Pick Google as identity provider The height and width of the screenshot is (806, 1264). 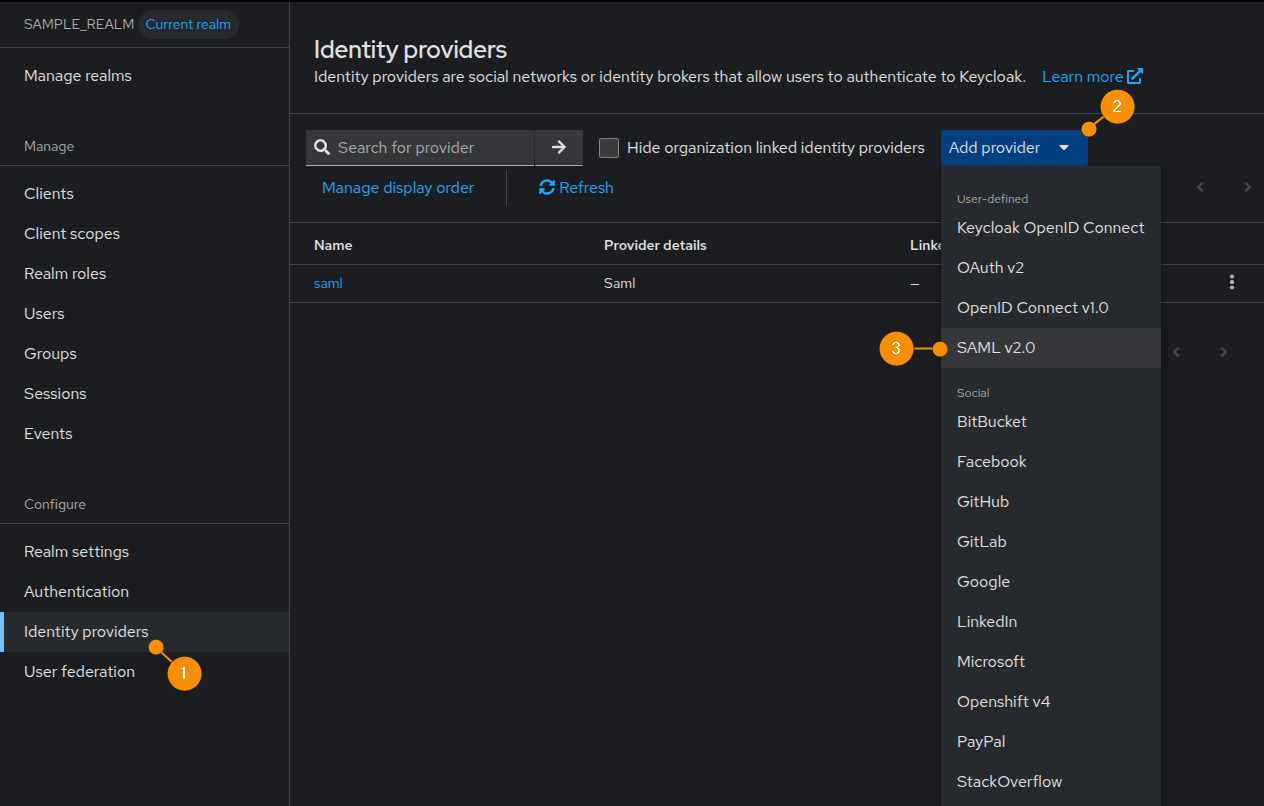coord(983,582)
